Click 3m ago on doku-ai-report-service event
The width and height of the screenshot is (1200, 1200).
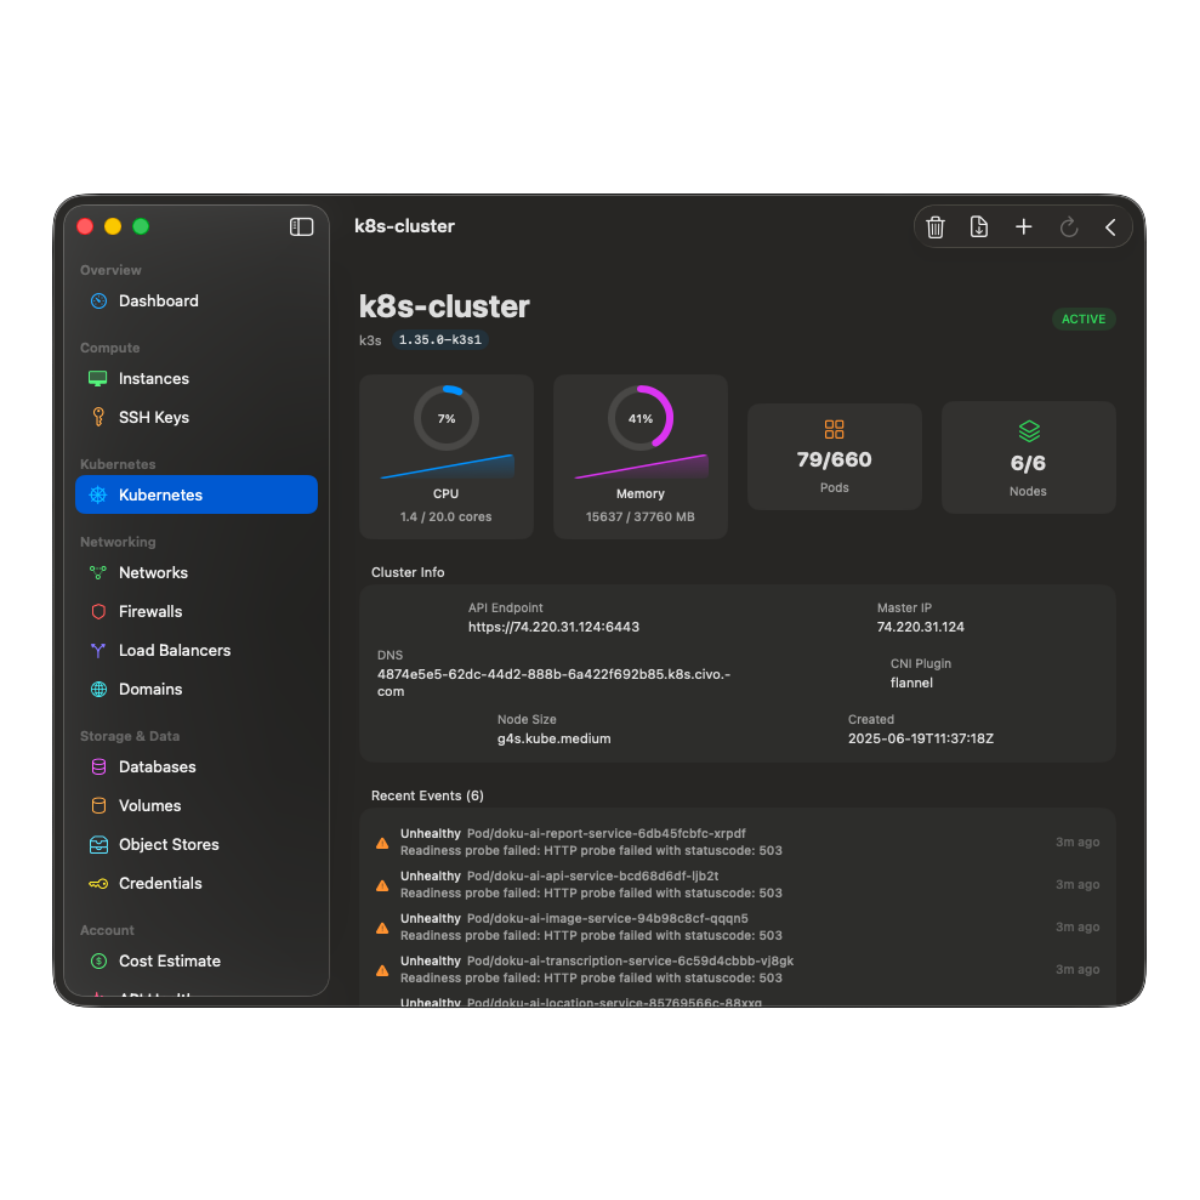coord(1077,842)
